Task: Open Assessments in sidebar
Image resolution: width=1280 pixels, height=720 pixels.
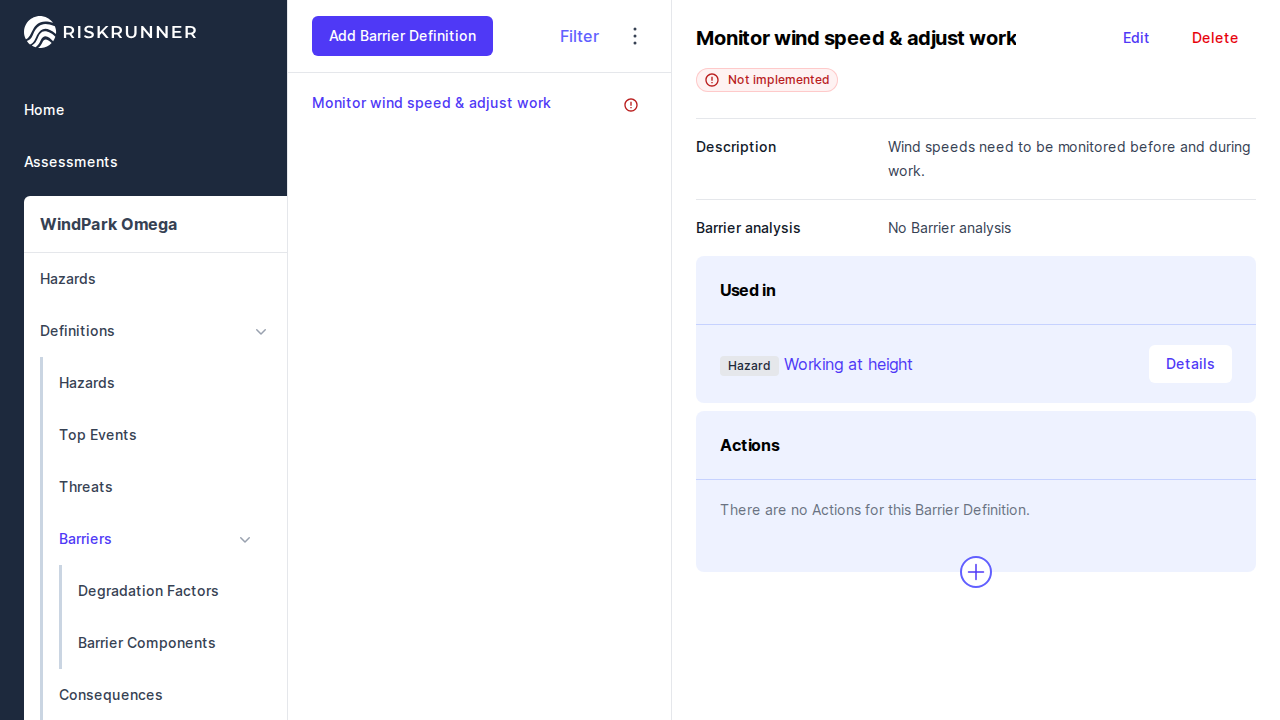Action: pos(71,162)
